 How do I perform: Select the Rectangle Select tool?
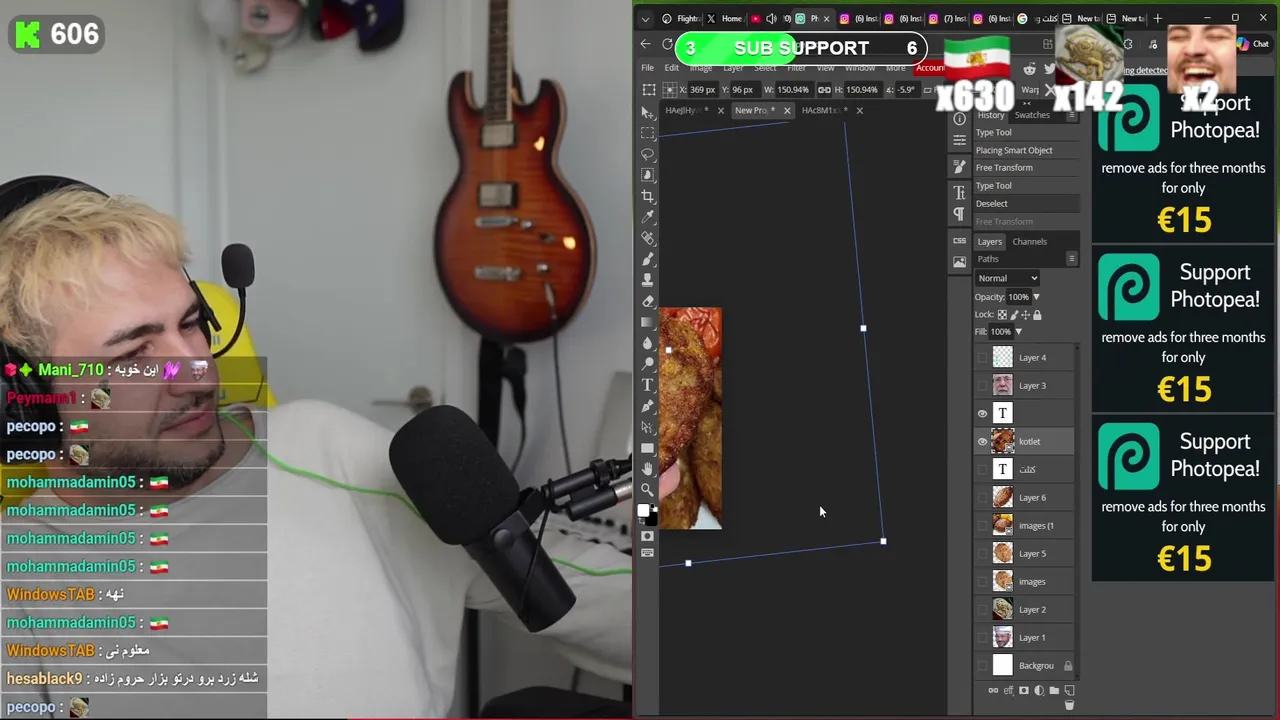point(648,134)
